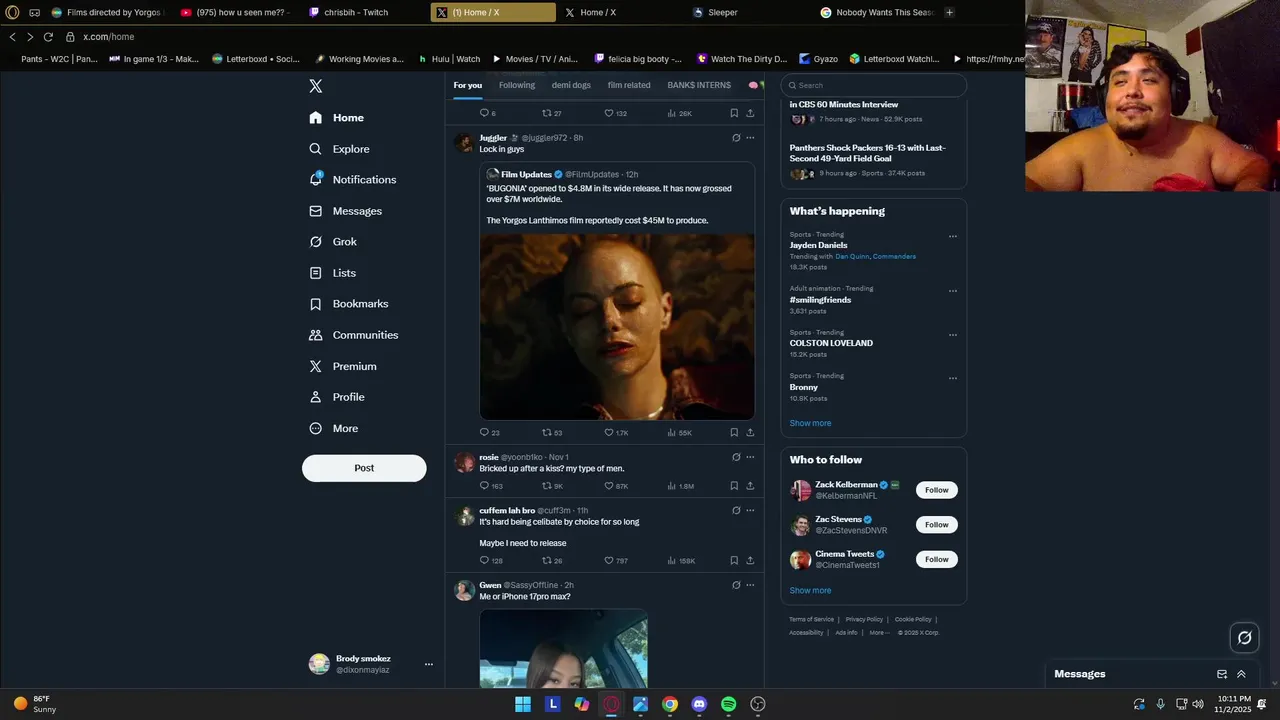Open Notifications in the sidebar

pos(353,180)
